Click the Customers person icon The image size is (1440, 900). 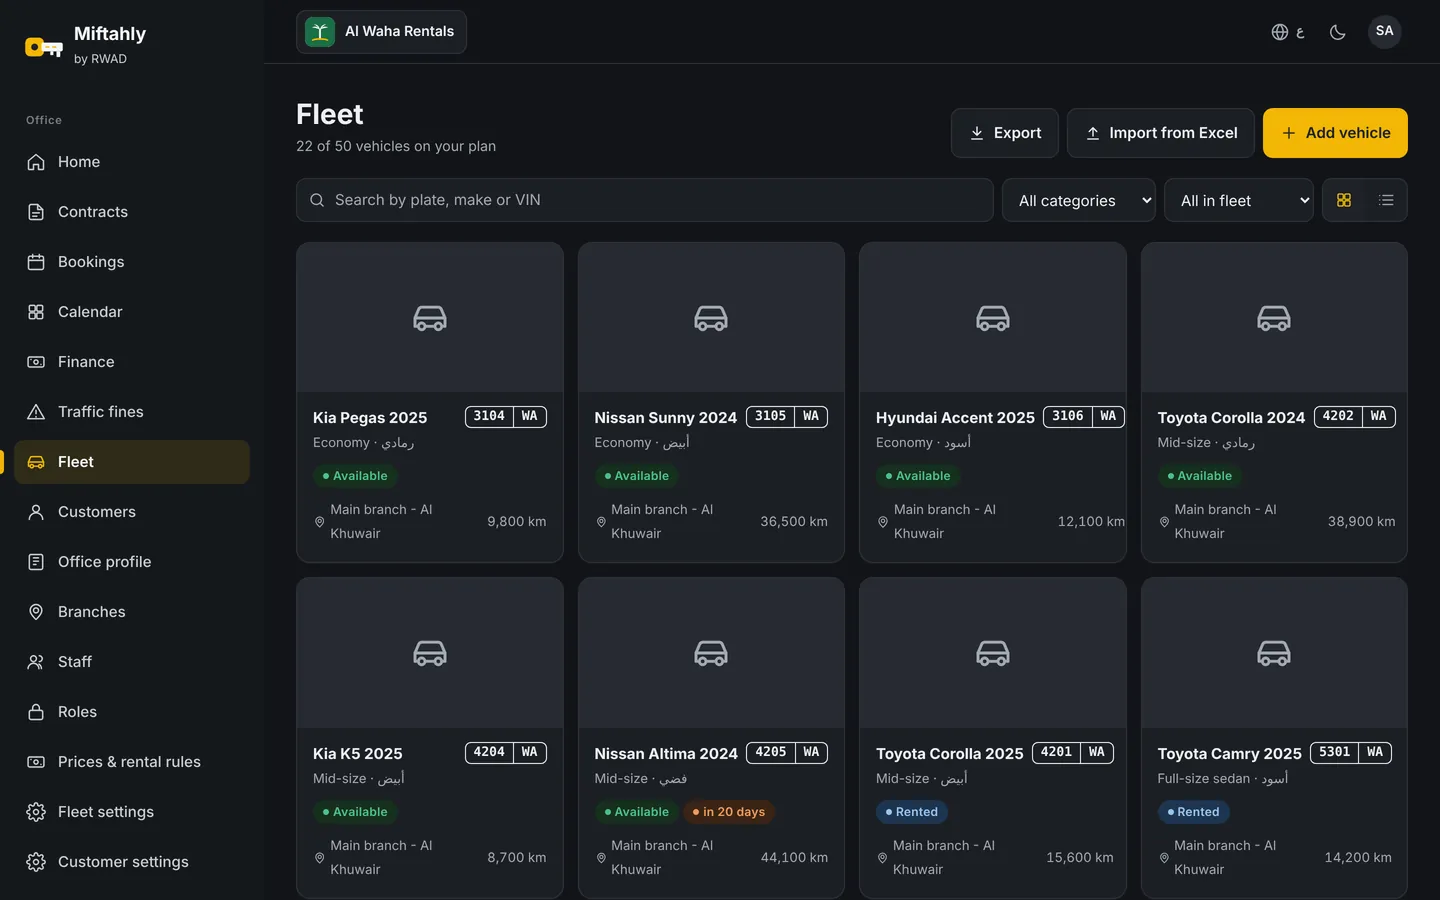click(x=36, y=512)
